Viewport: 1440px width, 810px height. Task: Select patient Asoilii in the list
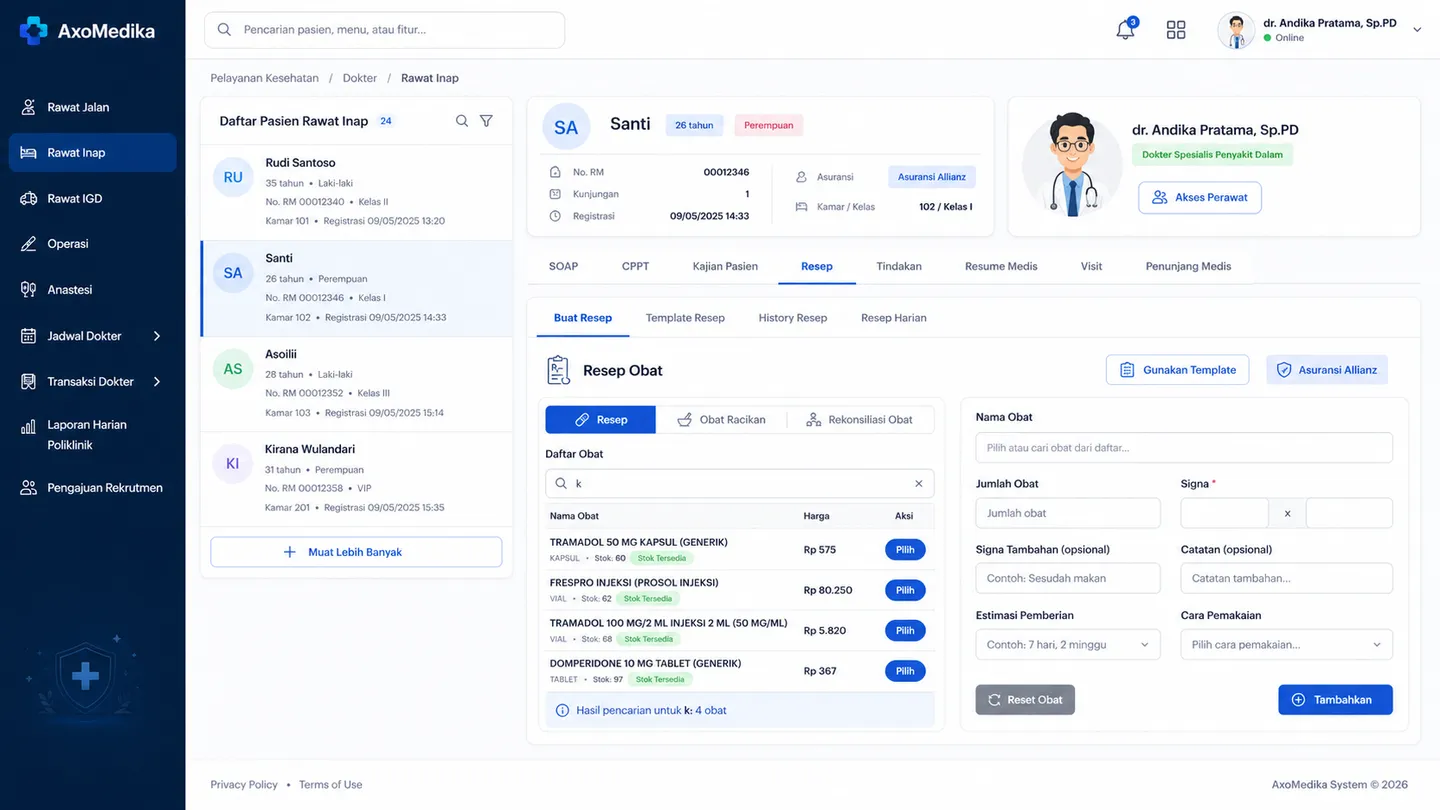[x=356, y=384]
